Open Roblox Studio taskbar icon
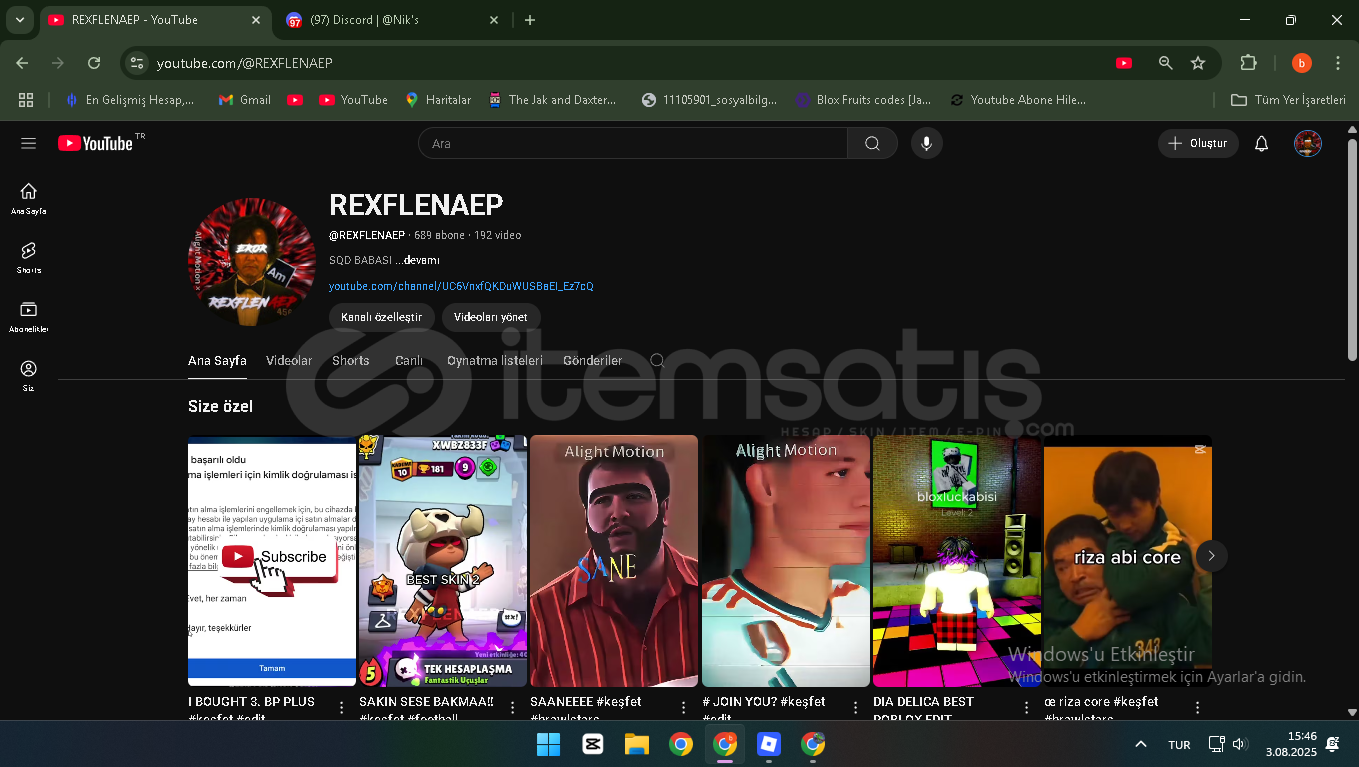This screenshot has height=767, width=1359. (x=768, y=743)
